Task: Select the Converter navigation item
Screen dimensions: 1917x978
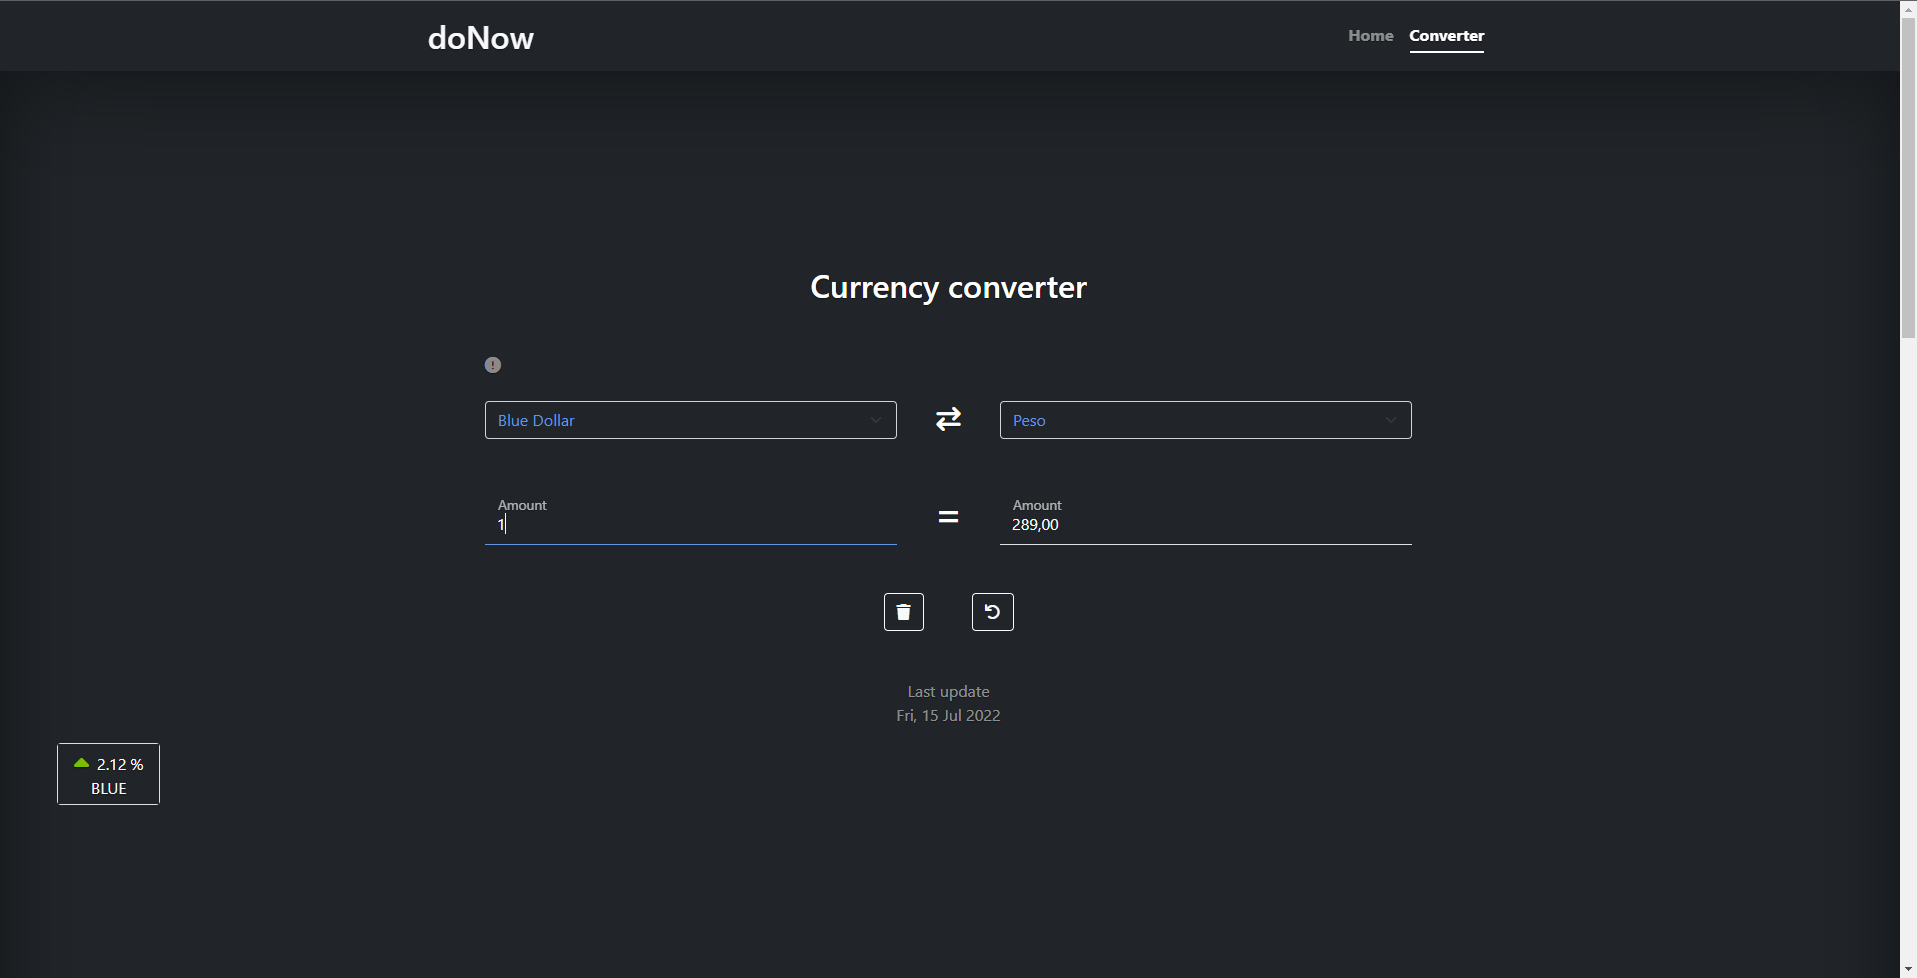Action: (x=1446, y=35)
